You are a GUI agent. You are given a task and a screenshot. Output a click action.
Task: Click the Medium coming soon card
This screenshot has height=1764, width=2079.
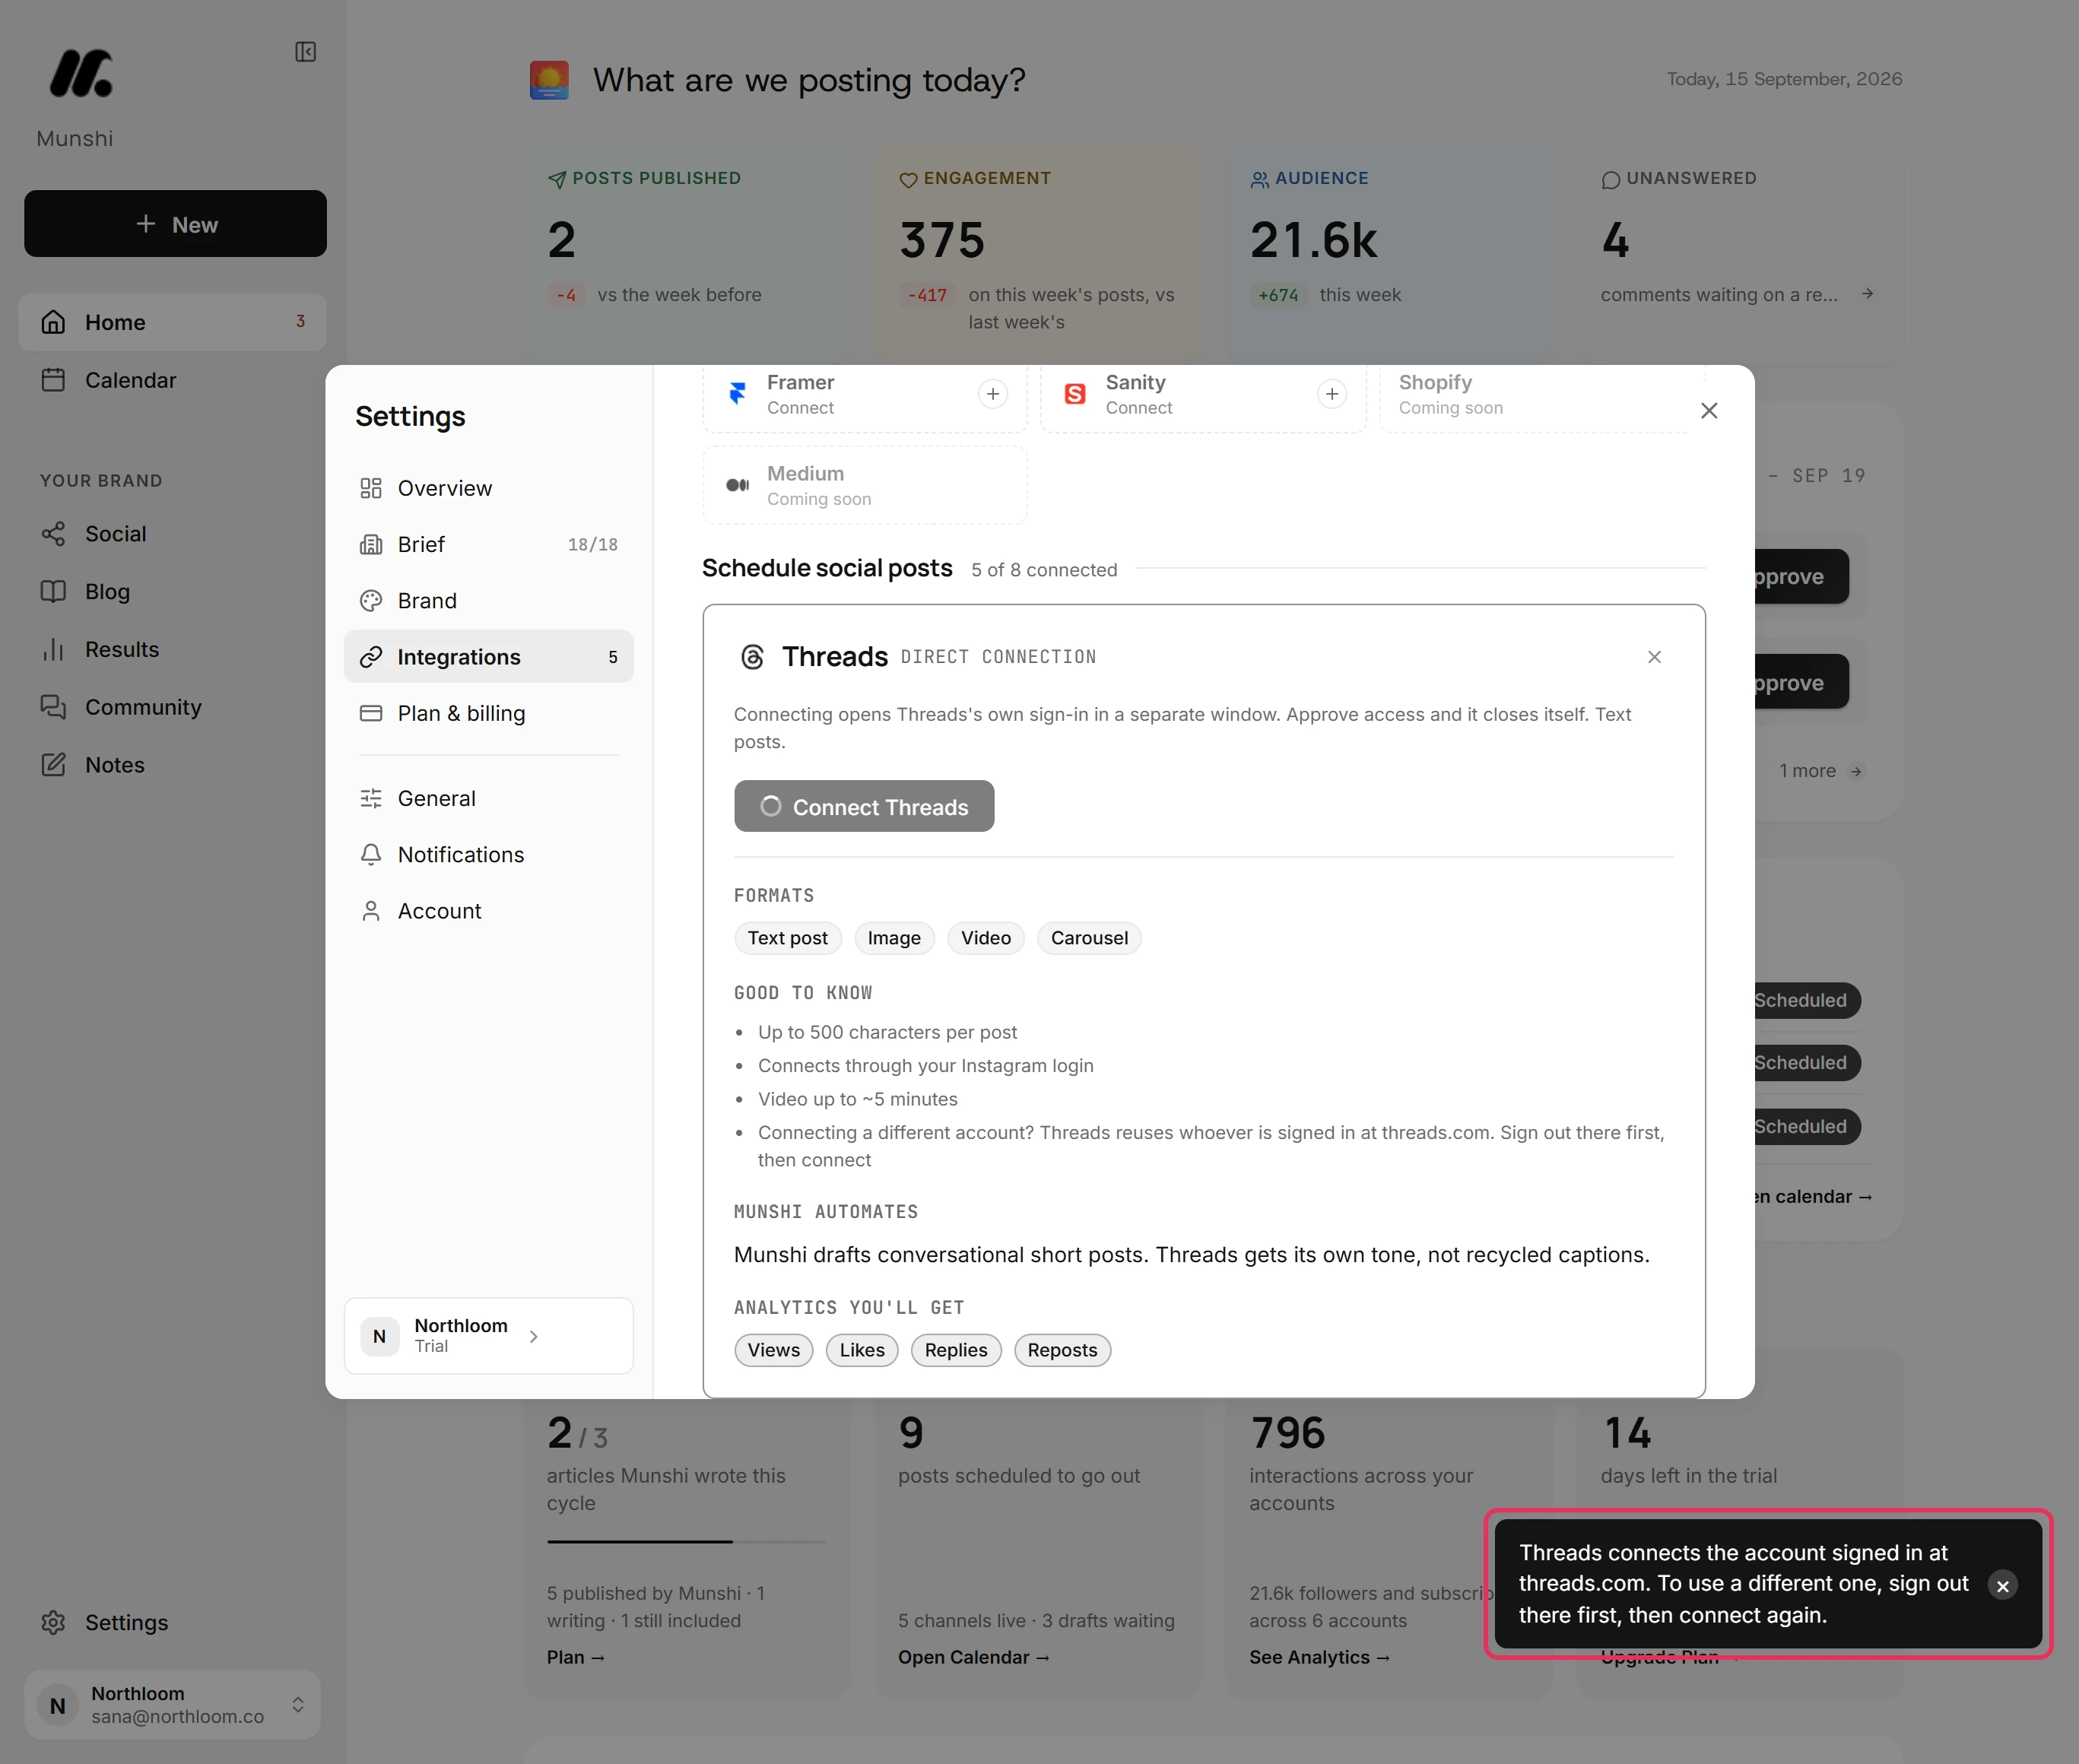click(x=865, y=485)
